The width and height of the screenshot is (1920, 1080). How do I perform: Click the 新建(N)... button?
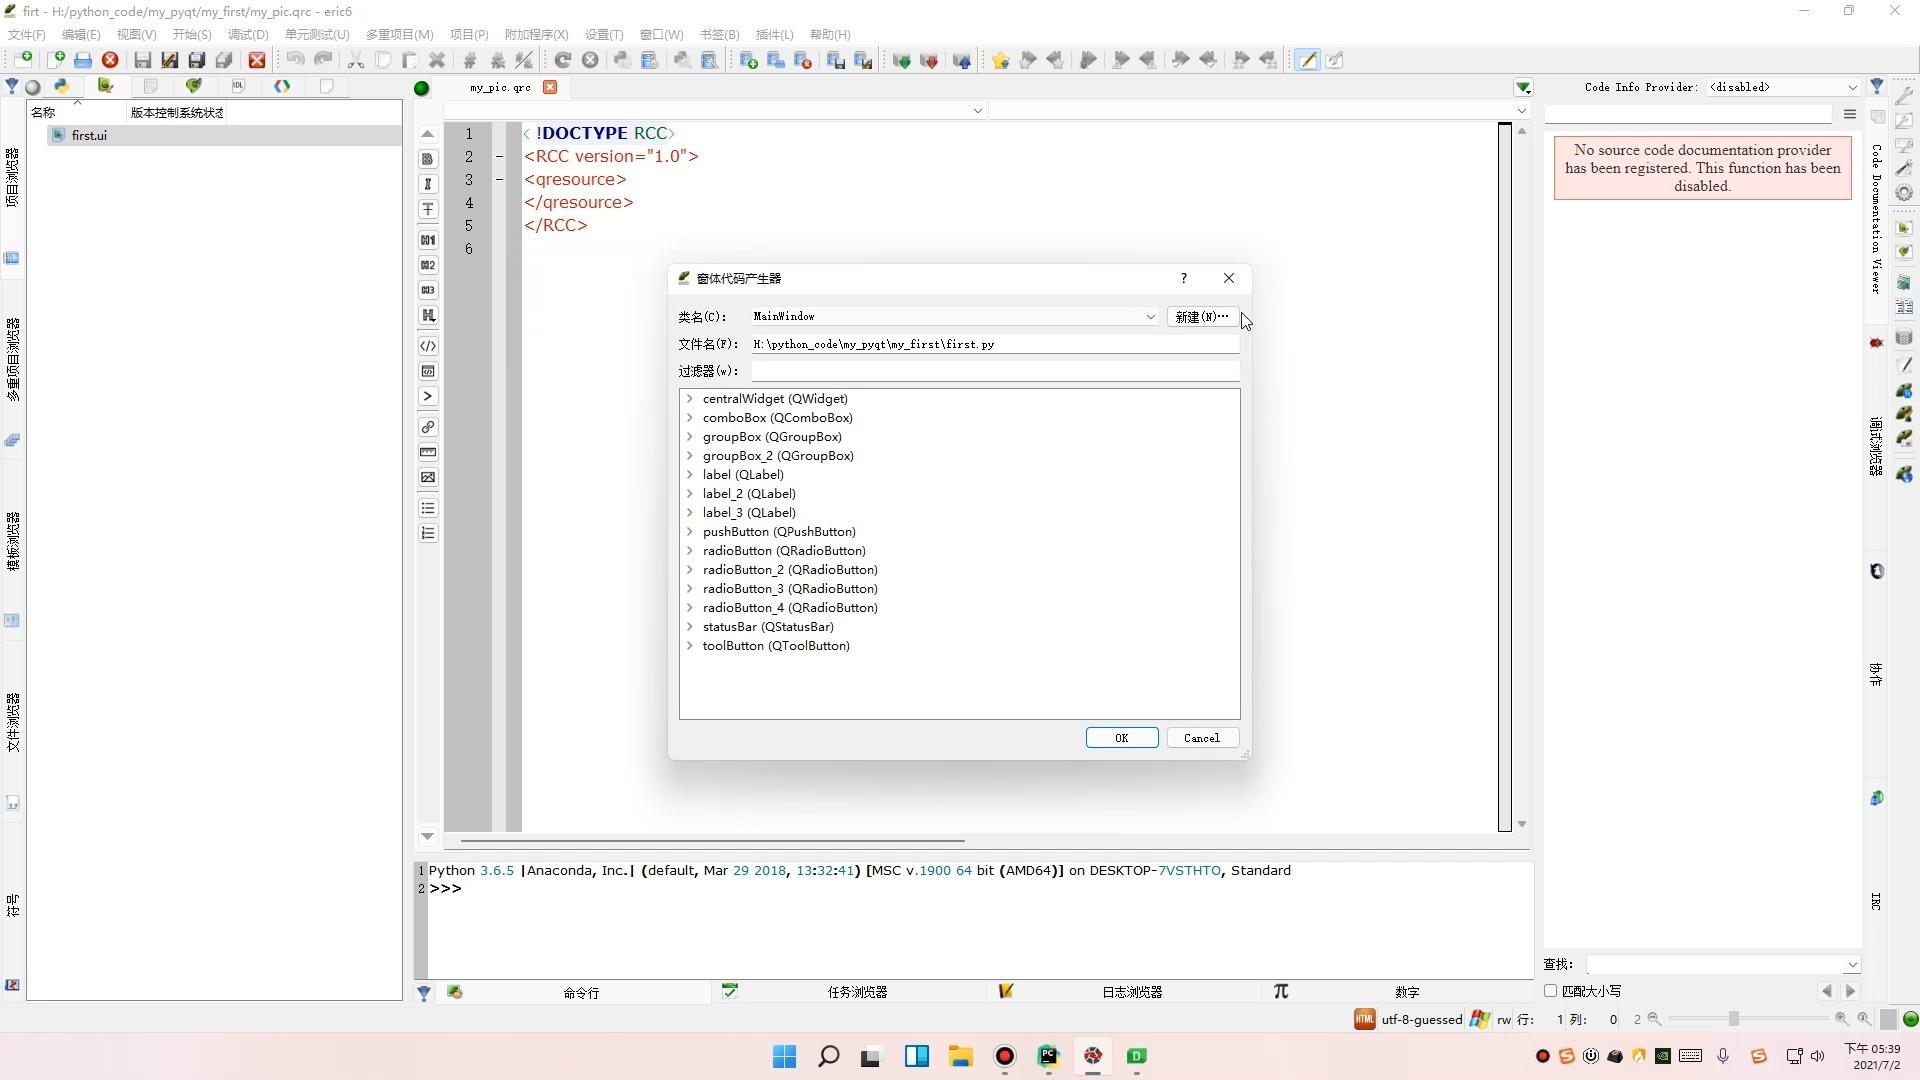click(1202, 317)
